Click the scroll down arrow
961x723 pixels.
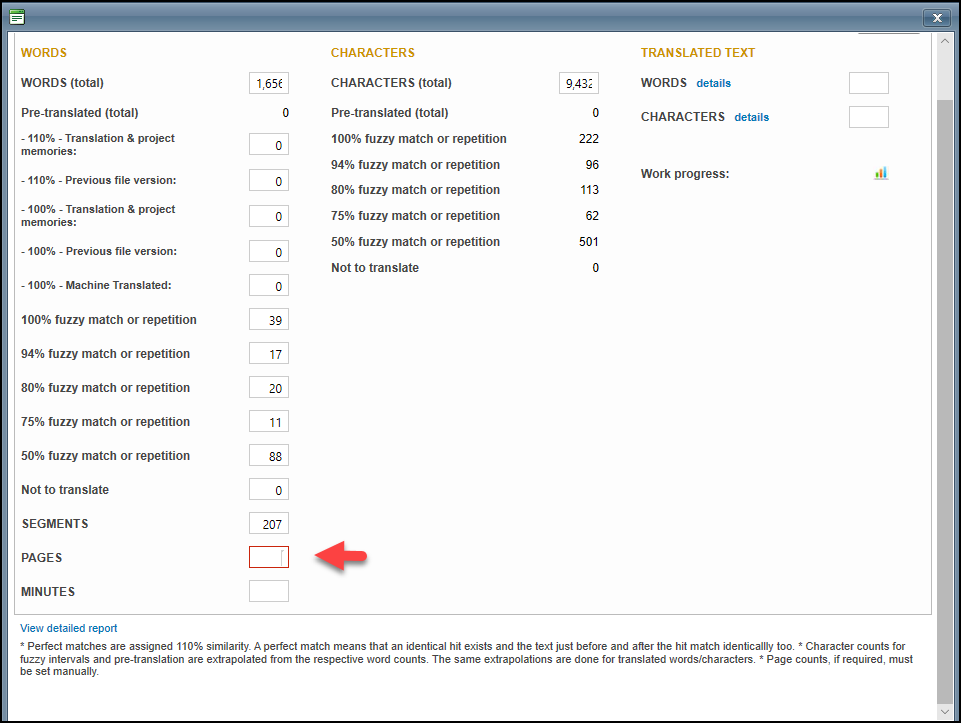click(945, 711)
